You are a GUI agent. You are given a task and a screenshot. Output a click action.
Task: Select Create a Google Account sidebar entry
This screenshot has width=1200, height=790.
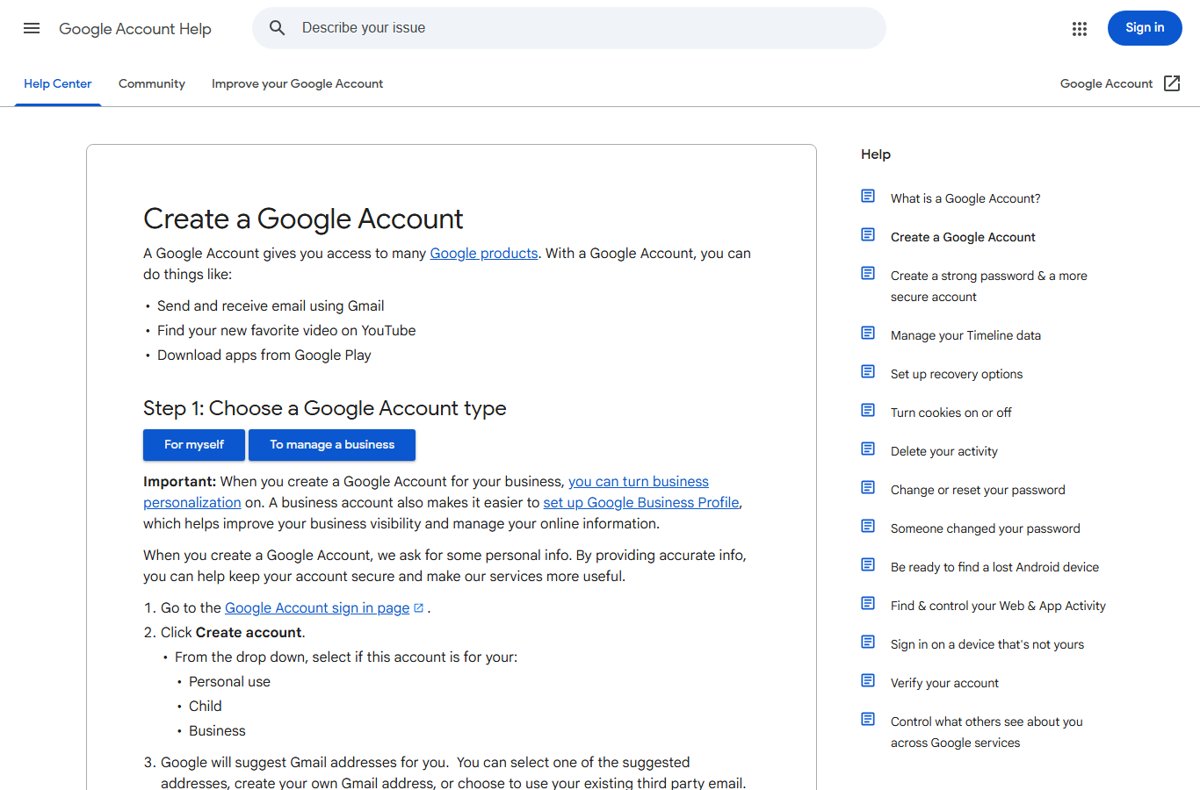(963, 237)
